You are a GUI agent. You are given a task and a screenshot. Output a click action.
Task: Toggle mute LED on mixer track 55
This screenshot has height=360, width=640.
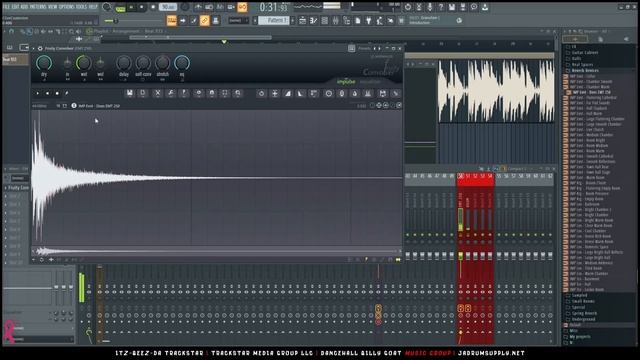pos(499,235)
